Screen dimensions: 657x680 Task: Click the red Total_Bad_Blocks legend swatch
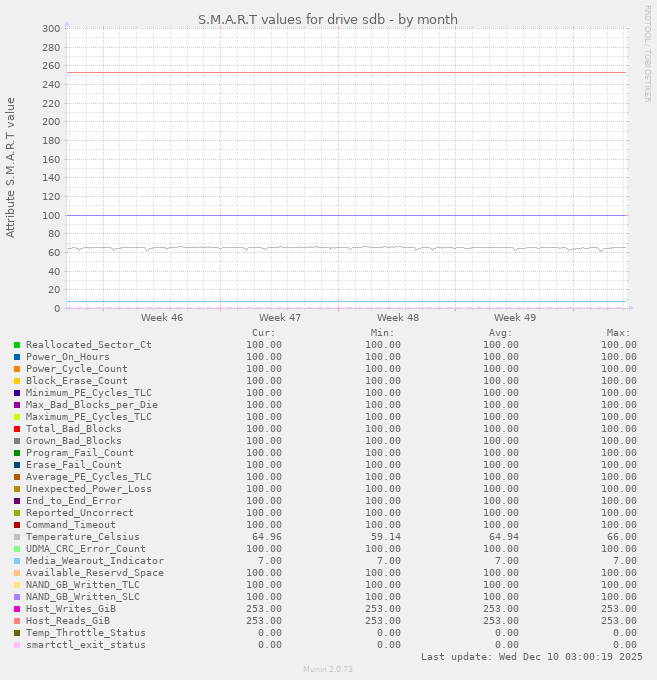[x=17, y=429]
